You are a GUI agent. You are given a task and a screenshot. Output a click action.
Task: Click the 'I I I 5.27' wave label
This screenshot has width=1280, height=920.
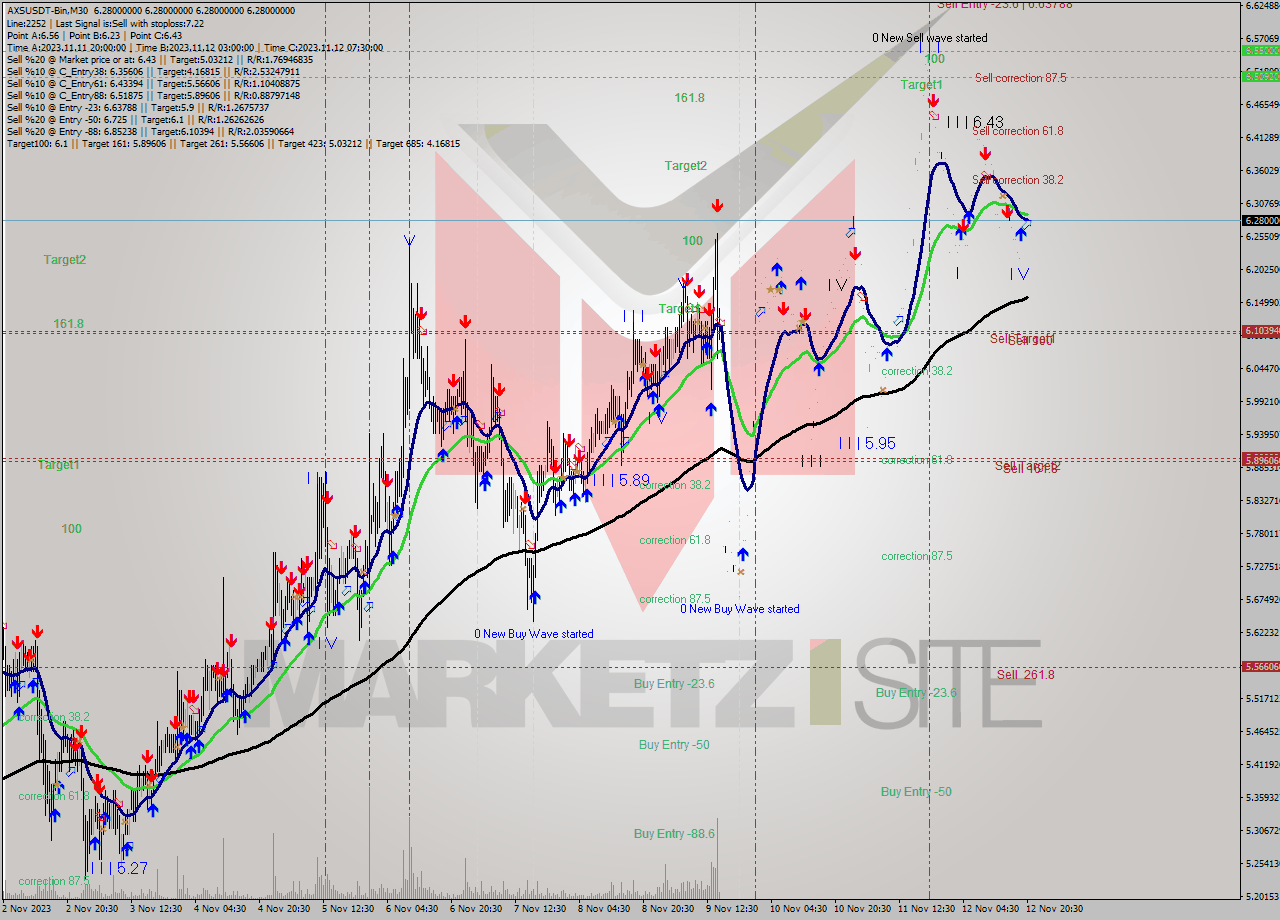pyautogui.click(x=118, y=868)
